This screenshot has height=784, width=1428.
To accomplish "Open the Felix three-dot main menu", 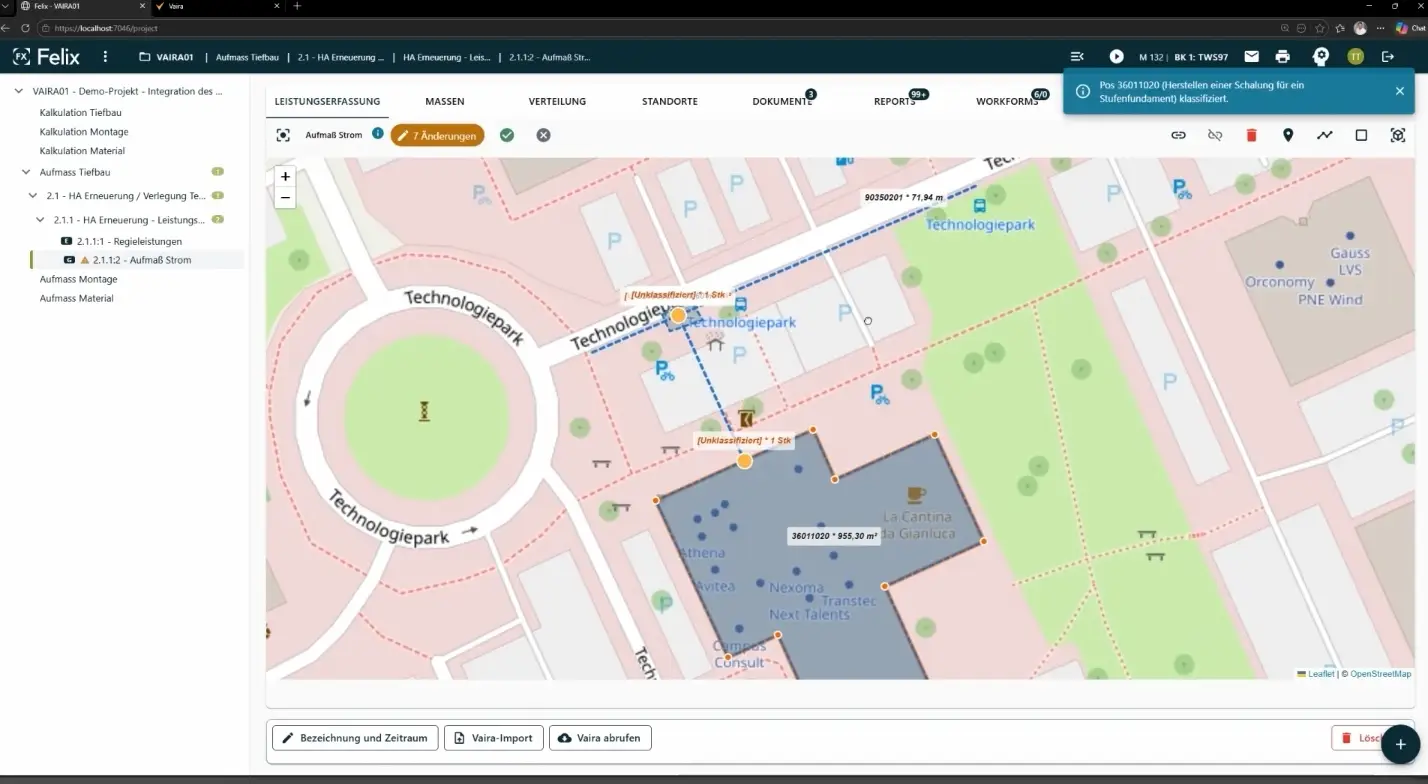I will tap(105, 57).
